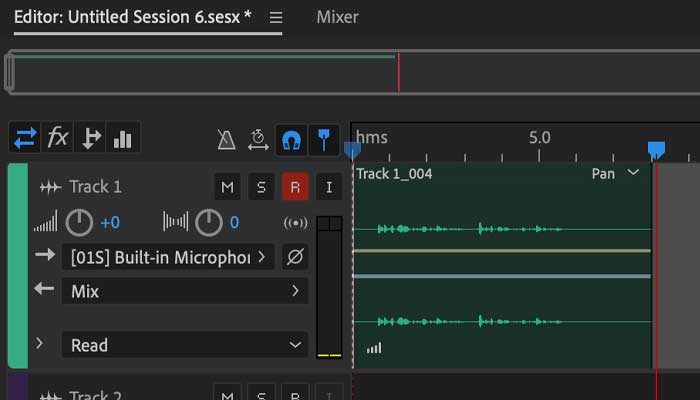Viewport: 700px width, 400px height.
Task: Mute Track 1
Action: pos(228,187)
